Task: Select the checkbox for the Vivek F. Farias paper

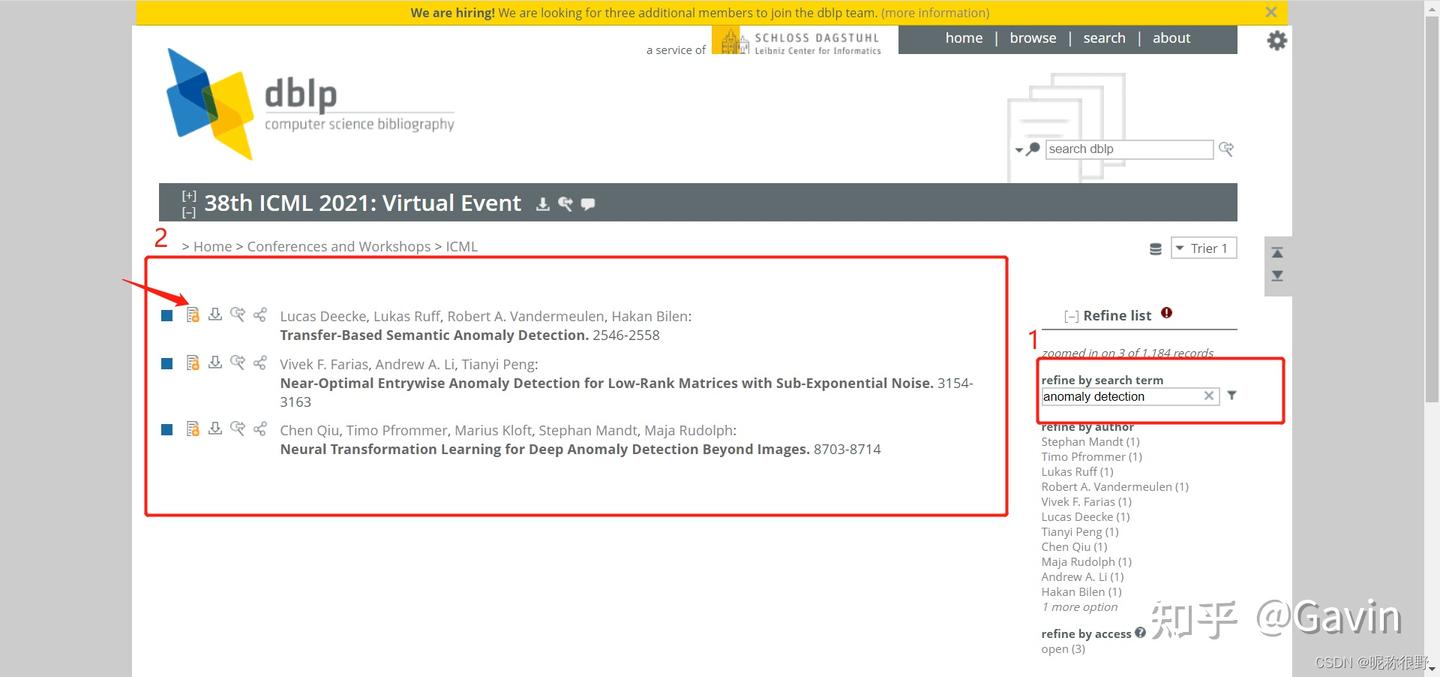Action: [167, 362]
